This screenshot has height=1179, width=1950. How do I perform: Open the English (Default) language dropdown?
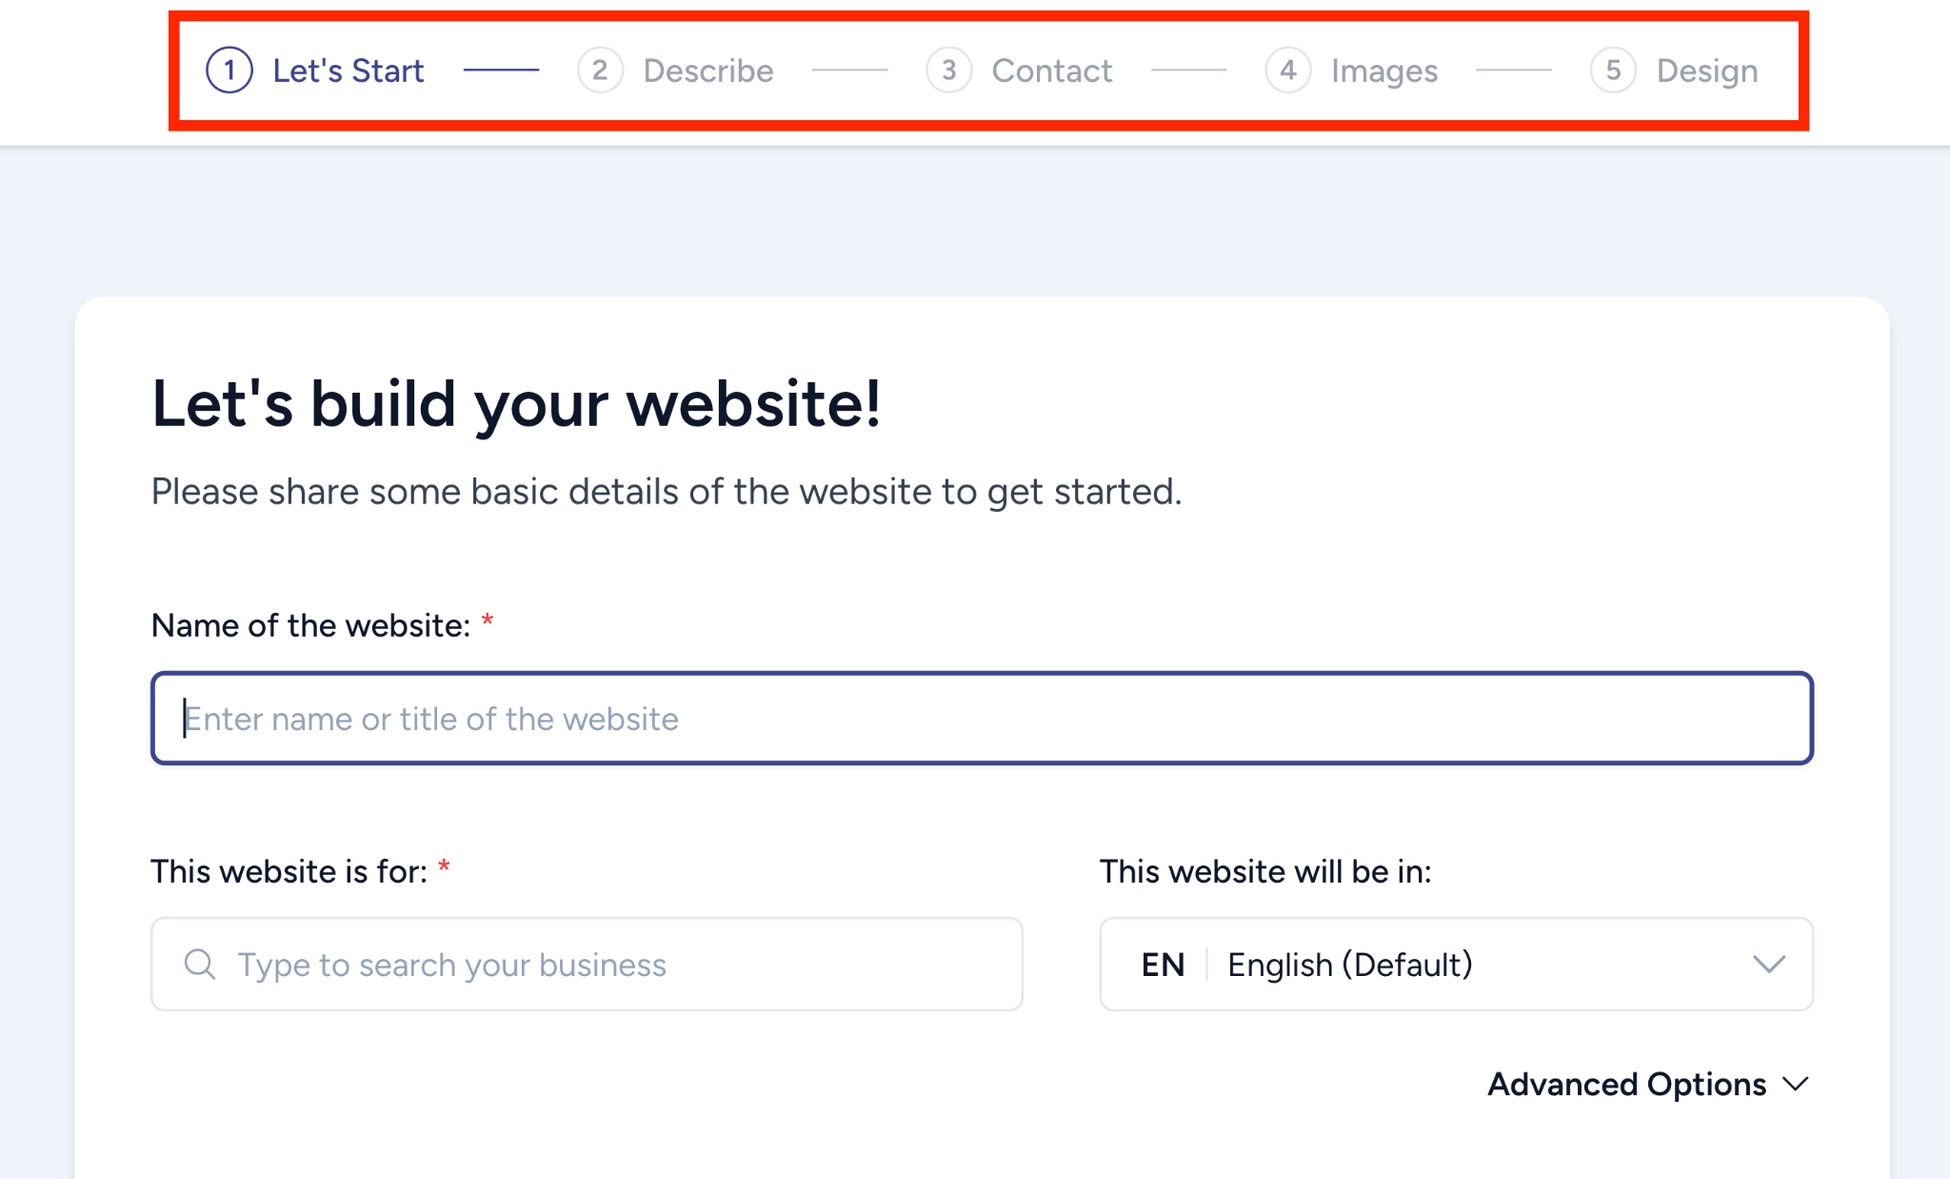(x=1455, y=964)
